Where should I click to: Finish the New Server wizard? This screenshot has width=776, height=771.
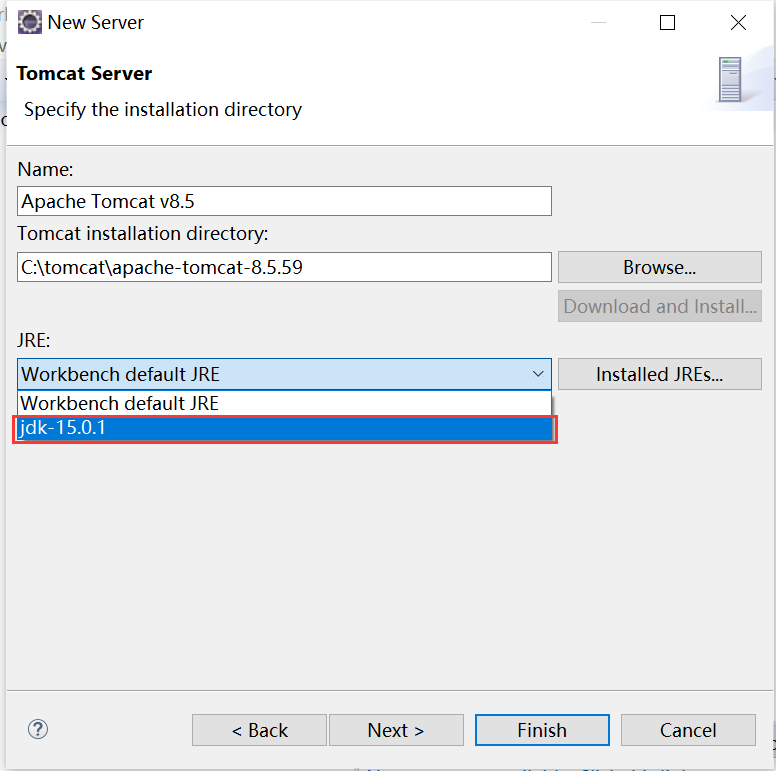(542, 730)
